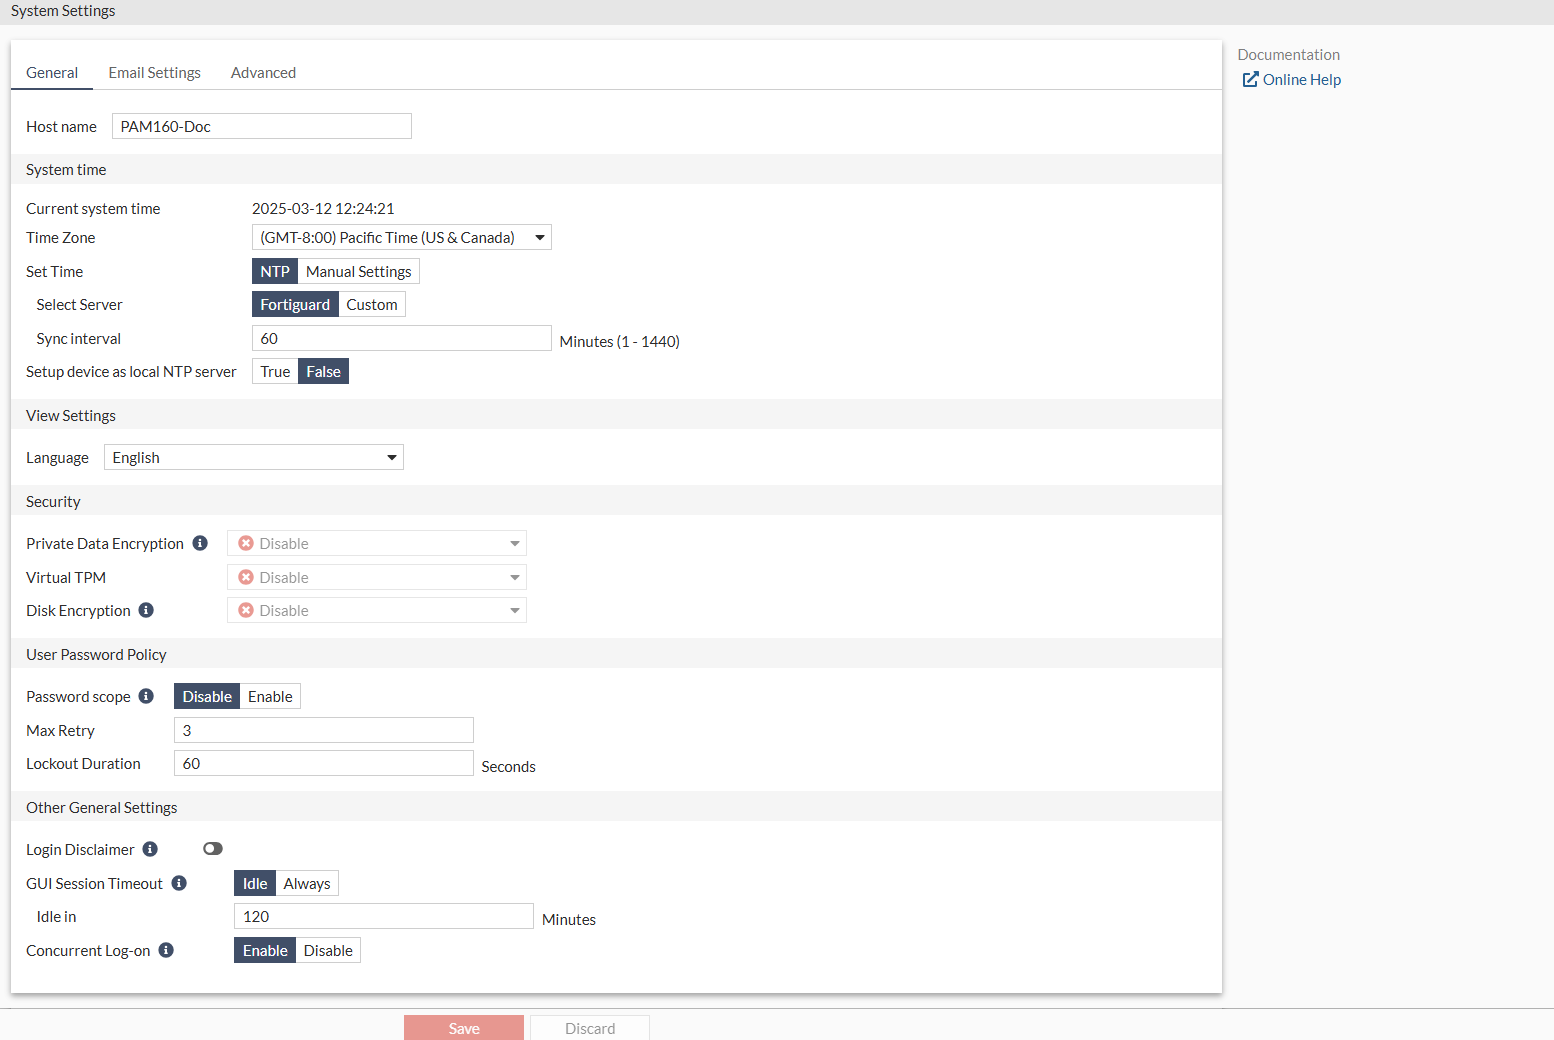Click the Sync interval input field

click(x=402, y=338)
